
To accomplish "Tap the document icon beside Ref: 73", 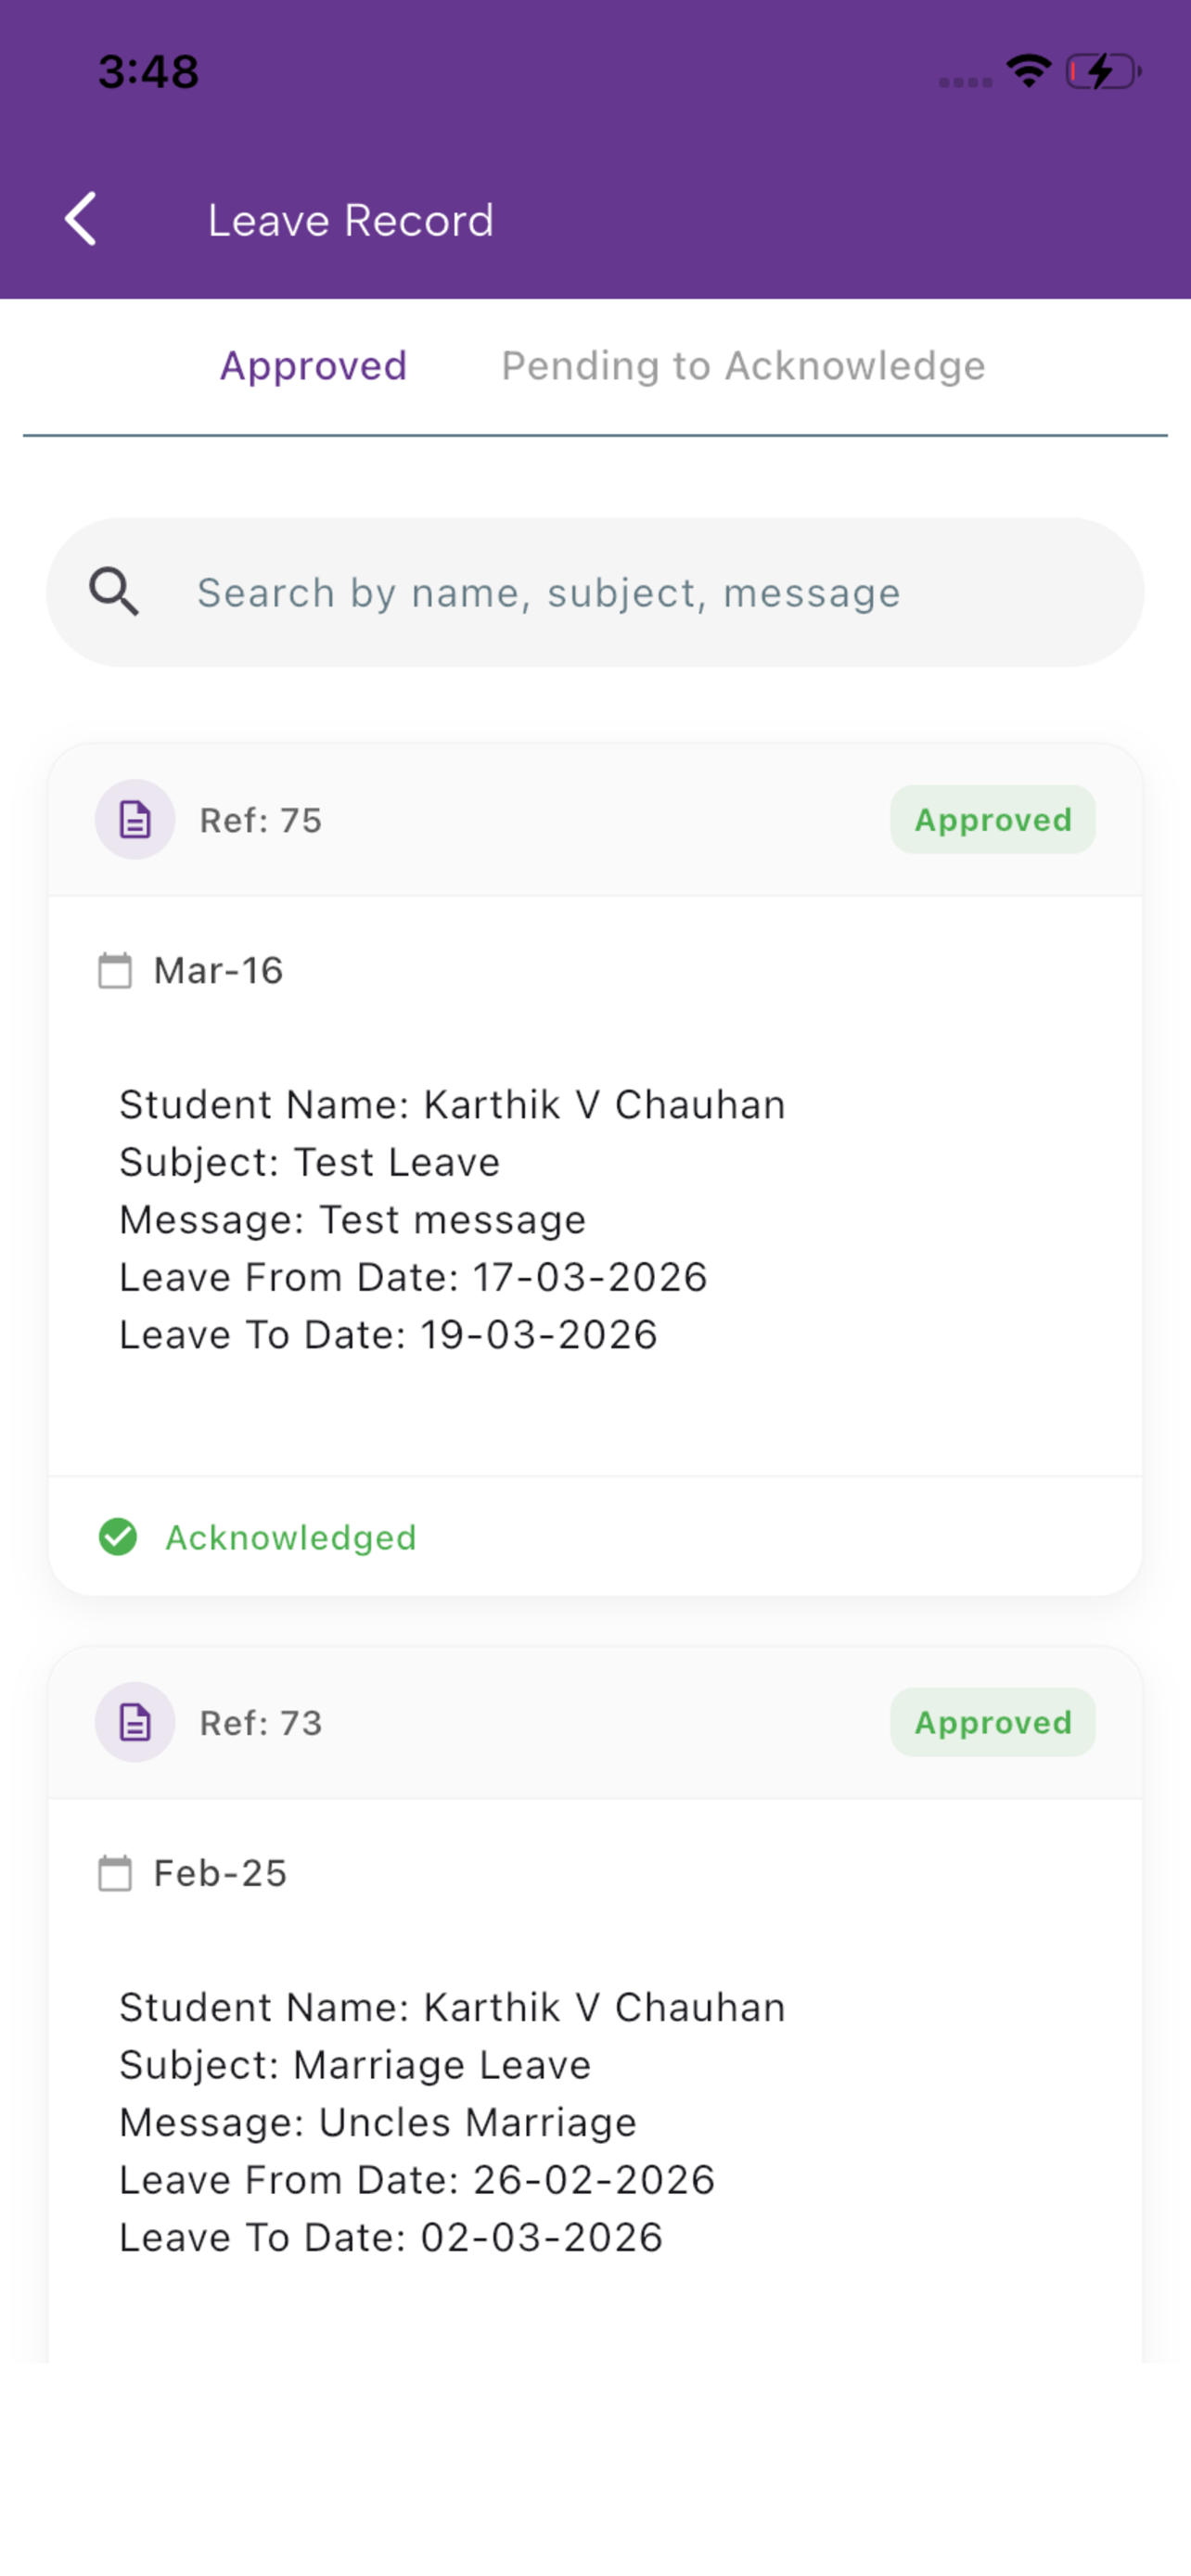I will (135, 1722).
